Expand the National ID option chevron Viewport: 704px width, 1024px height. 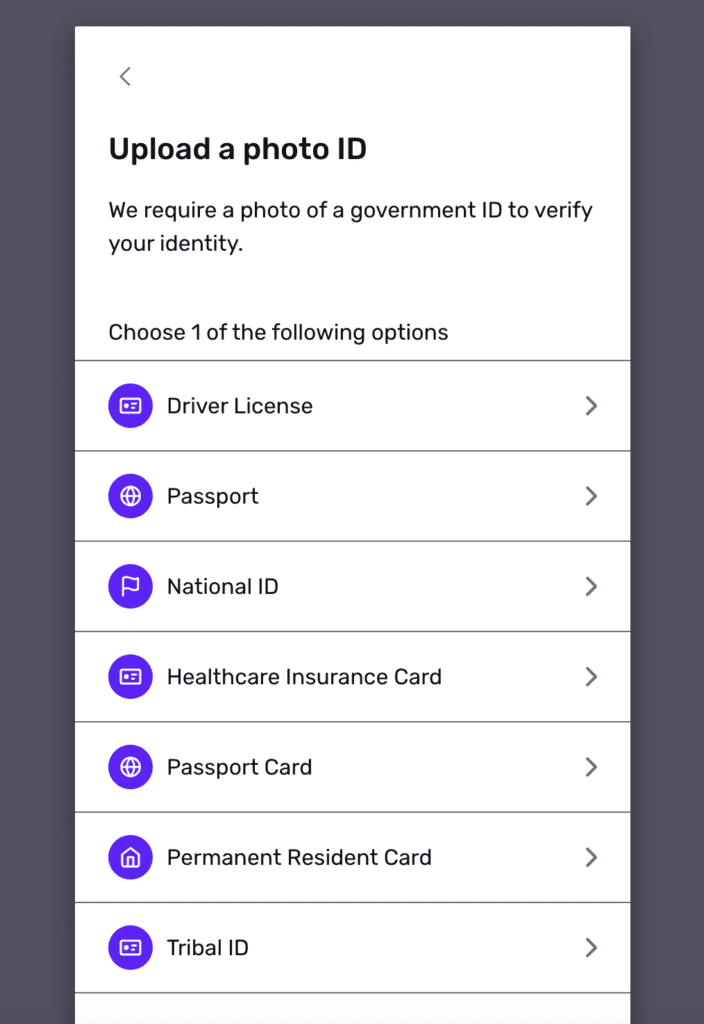(x=591, y=586)
